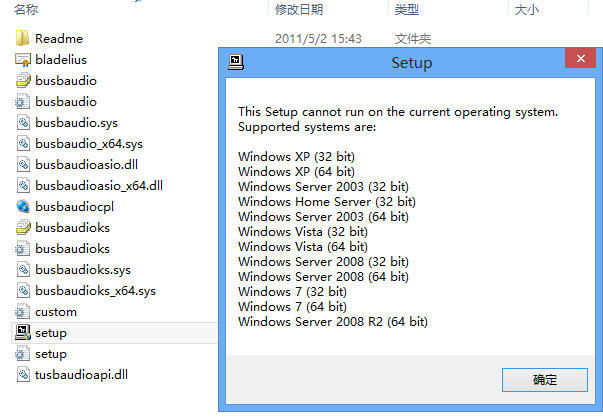
Task: Select the setup application icon
Action: point(23,332)
